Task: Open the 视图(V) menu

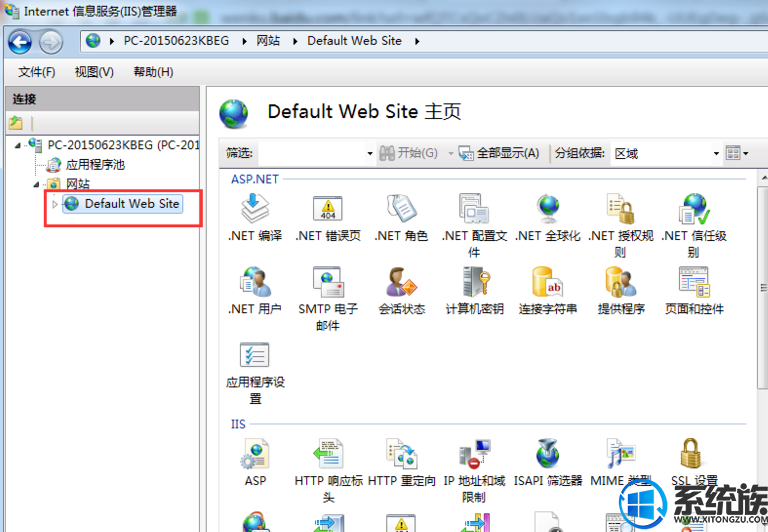Action: [94, 72]
